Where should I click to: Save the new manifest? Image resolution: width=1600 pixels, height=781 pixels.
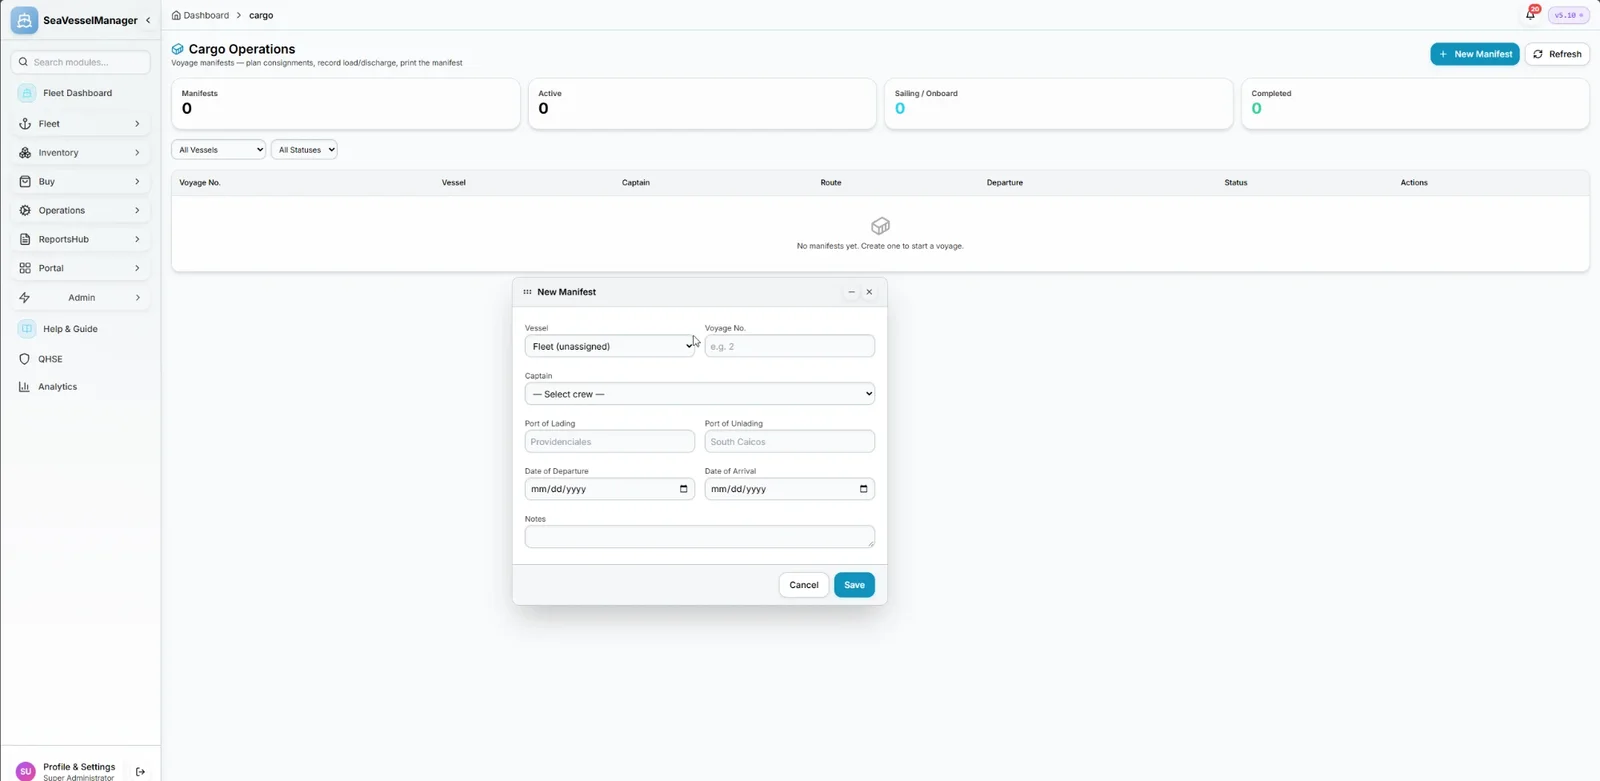[x=854, y=585]
